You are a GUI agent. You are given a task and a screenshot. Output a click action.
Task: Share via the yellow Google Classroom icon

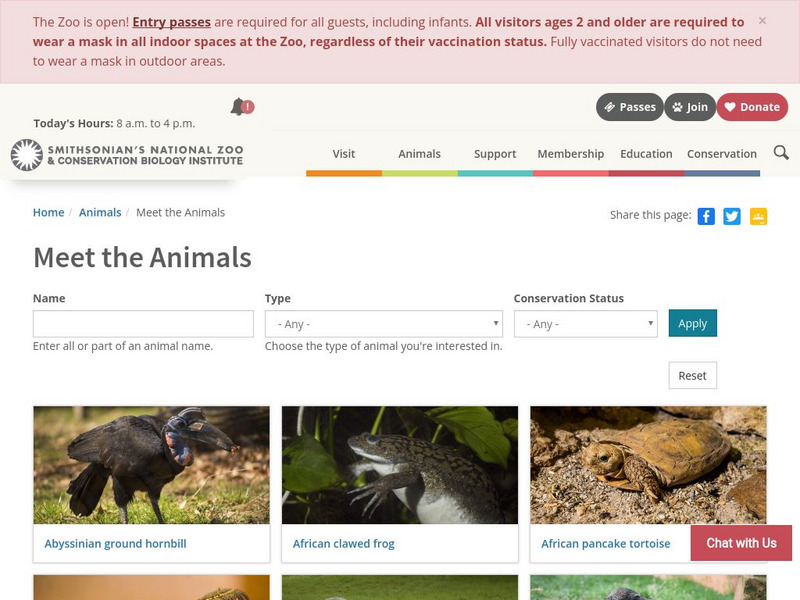coord(758,216)
